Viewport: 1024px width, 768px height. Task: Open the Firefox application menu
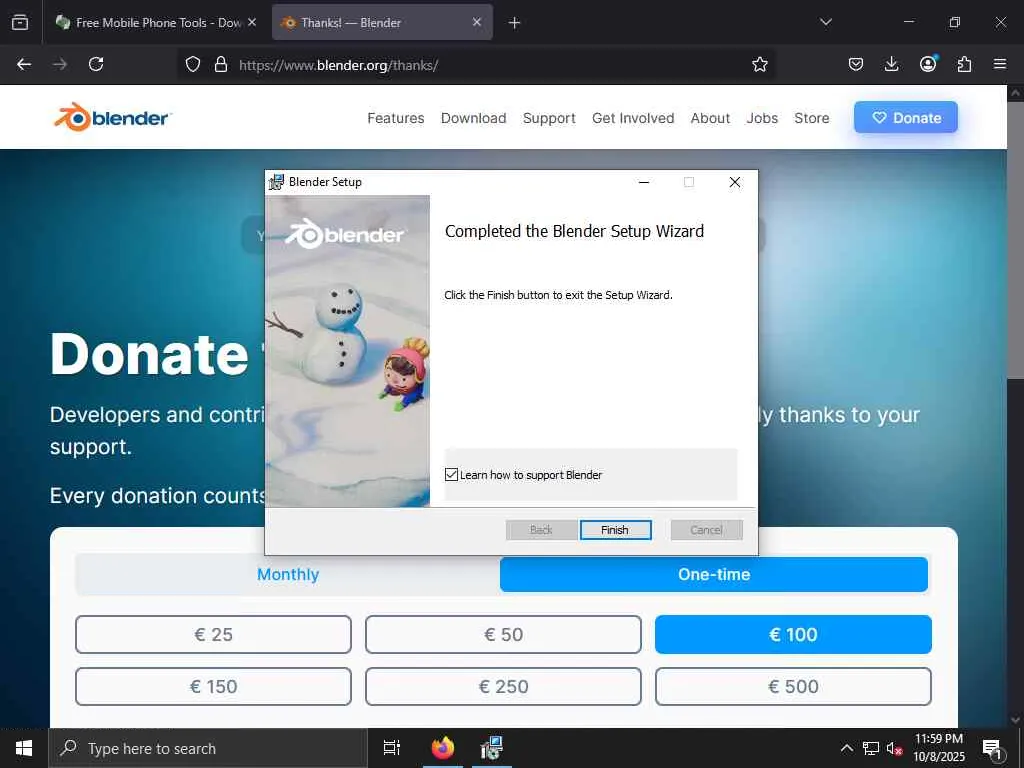[x=1000, y=64]
